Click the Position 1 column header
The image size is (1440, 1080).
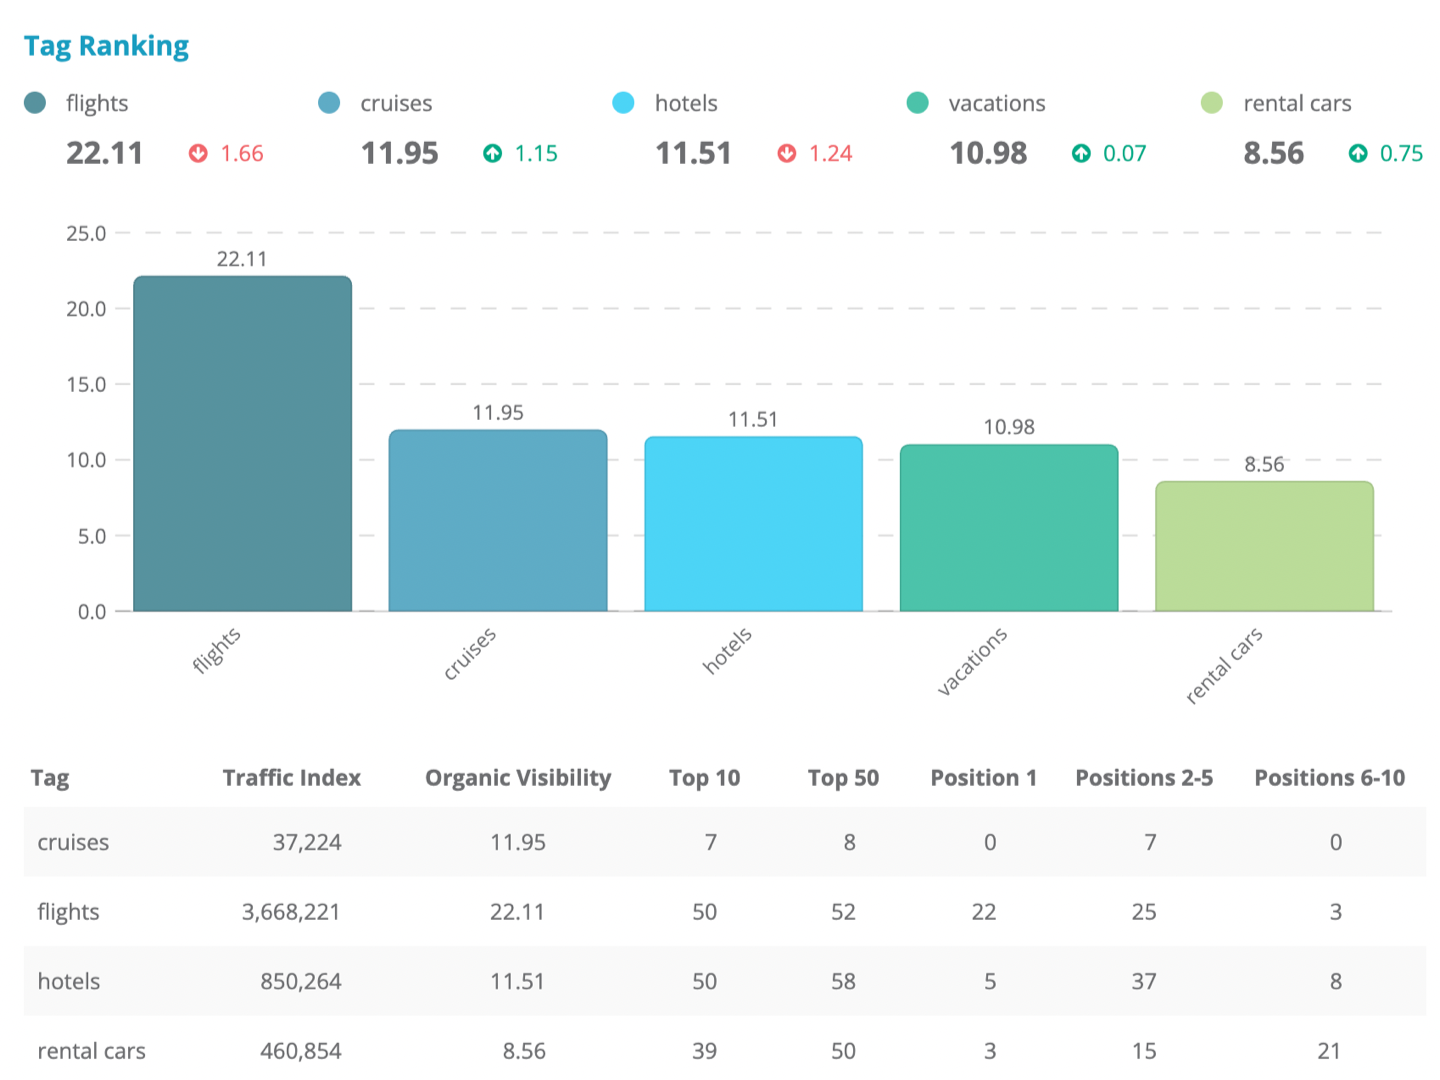983,778
